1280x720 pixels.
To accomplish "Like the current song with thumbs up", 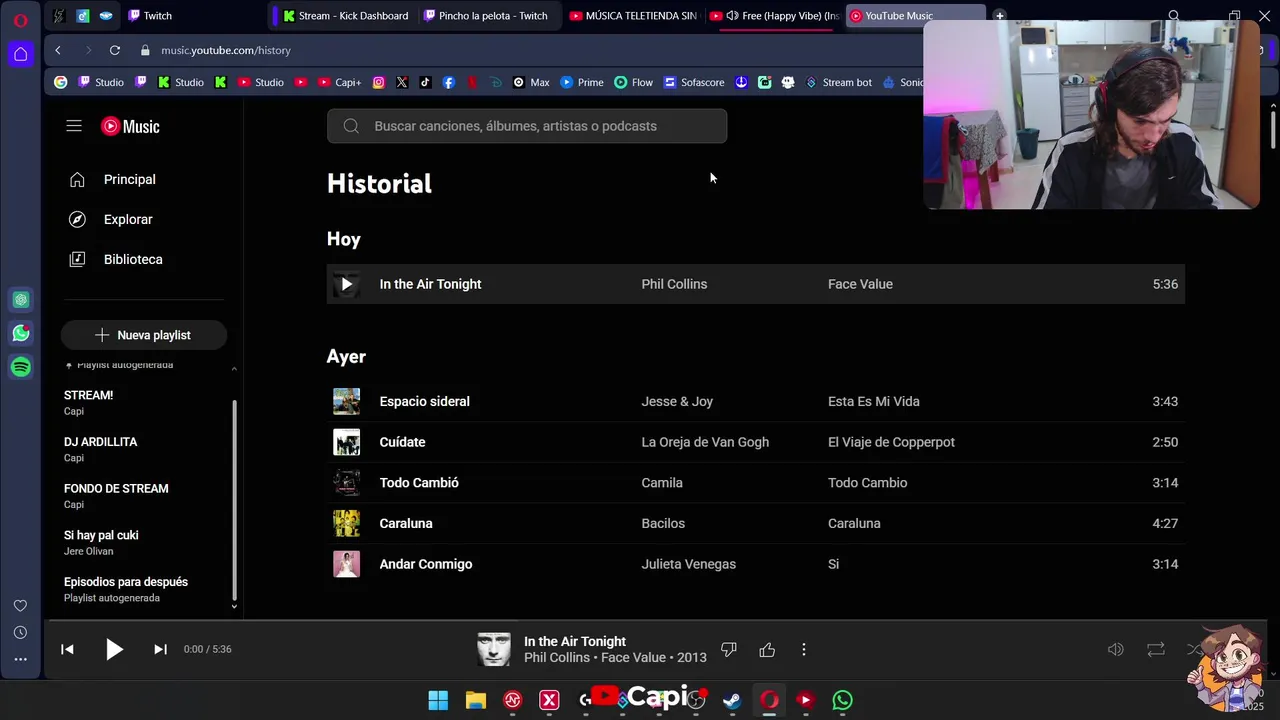I will [x=767, y=650].
